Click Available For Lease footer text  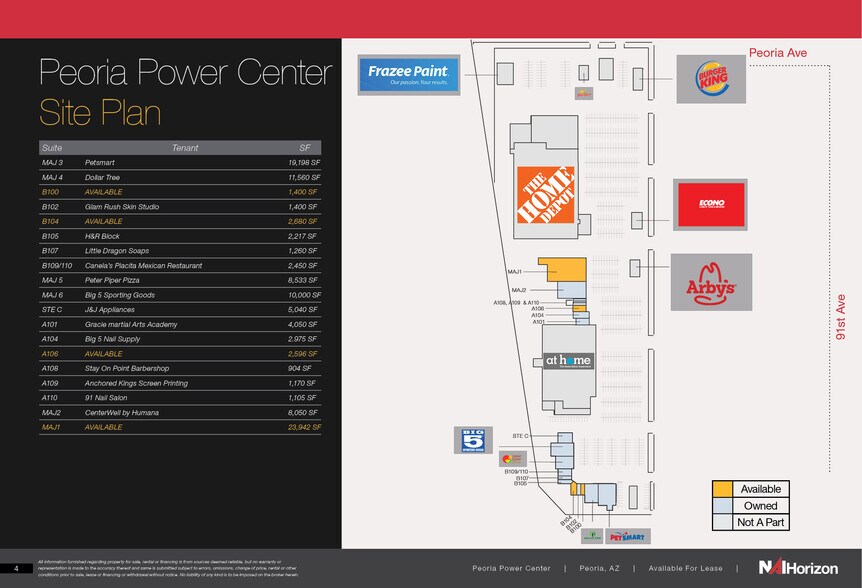click(686, 568)
